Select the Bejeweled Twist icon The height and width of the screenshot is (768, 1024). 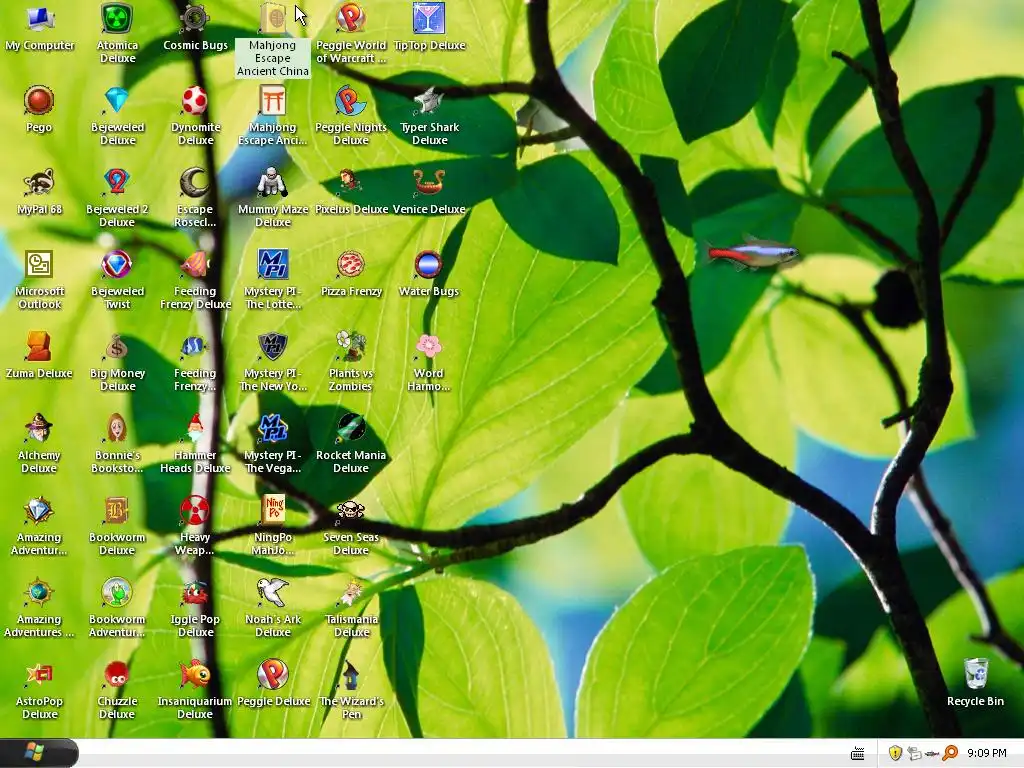coord(118,265)
